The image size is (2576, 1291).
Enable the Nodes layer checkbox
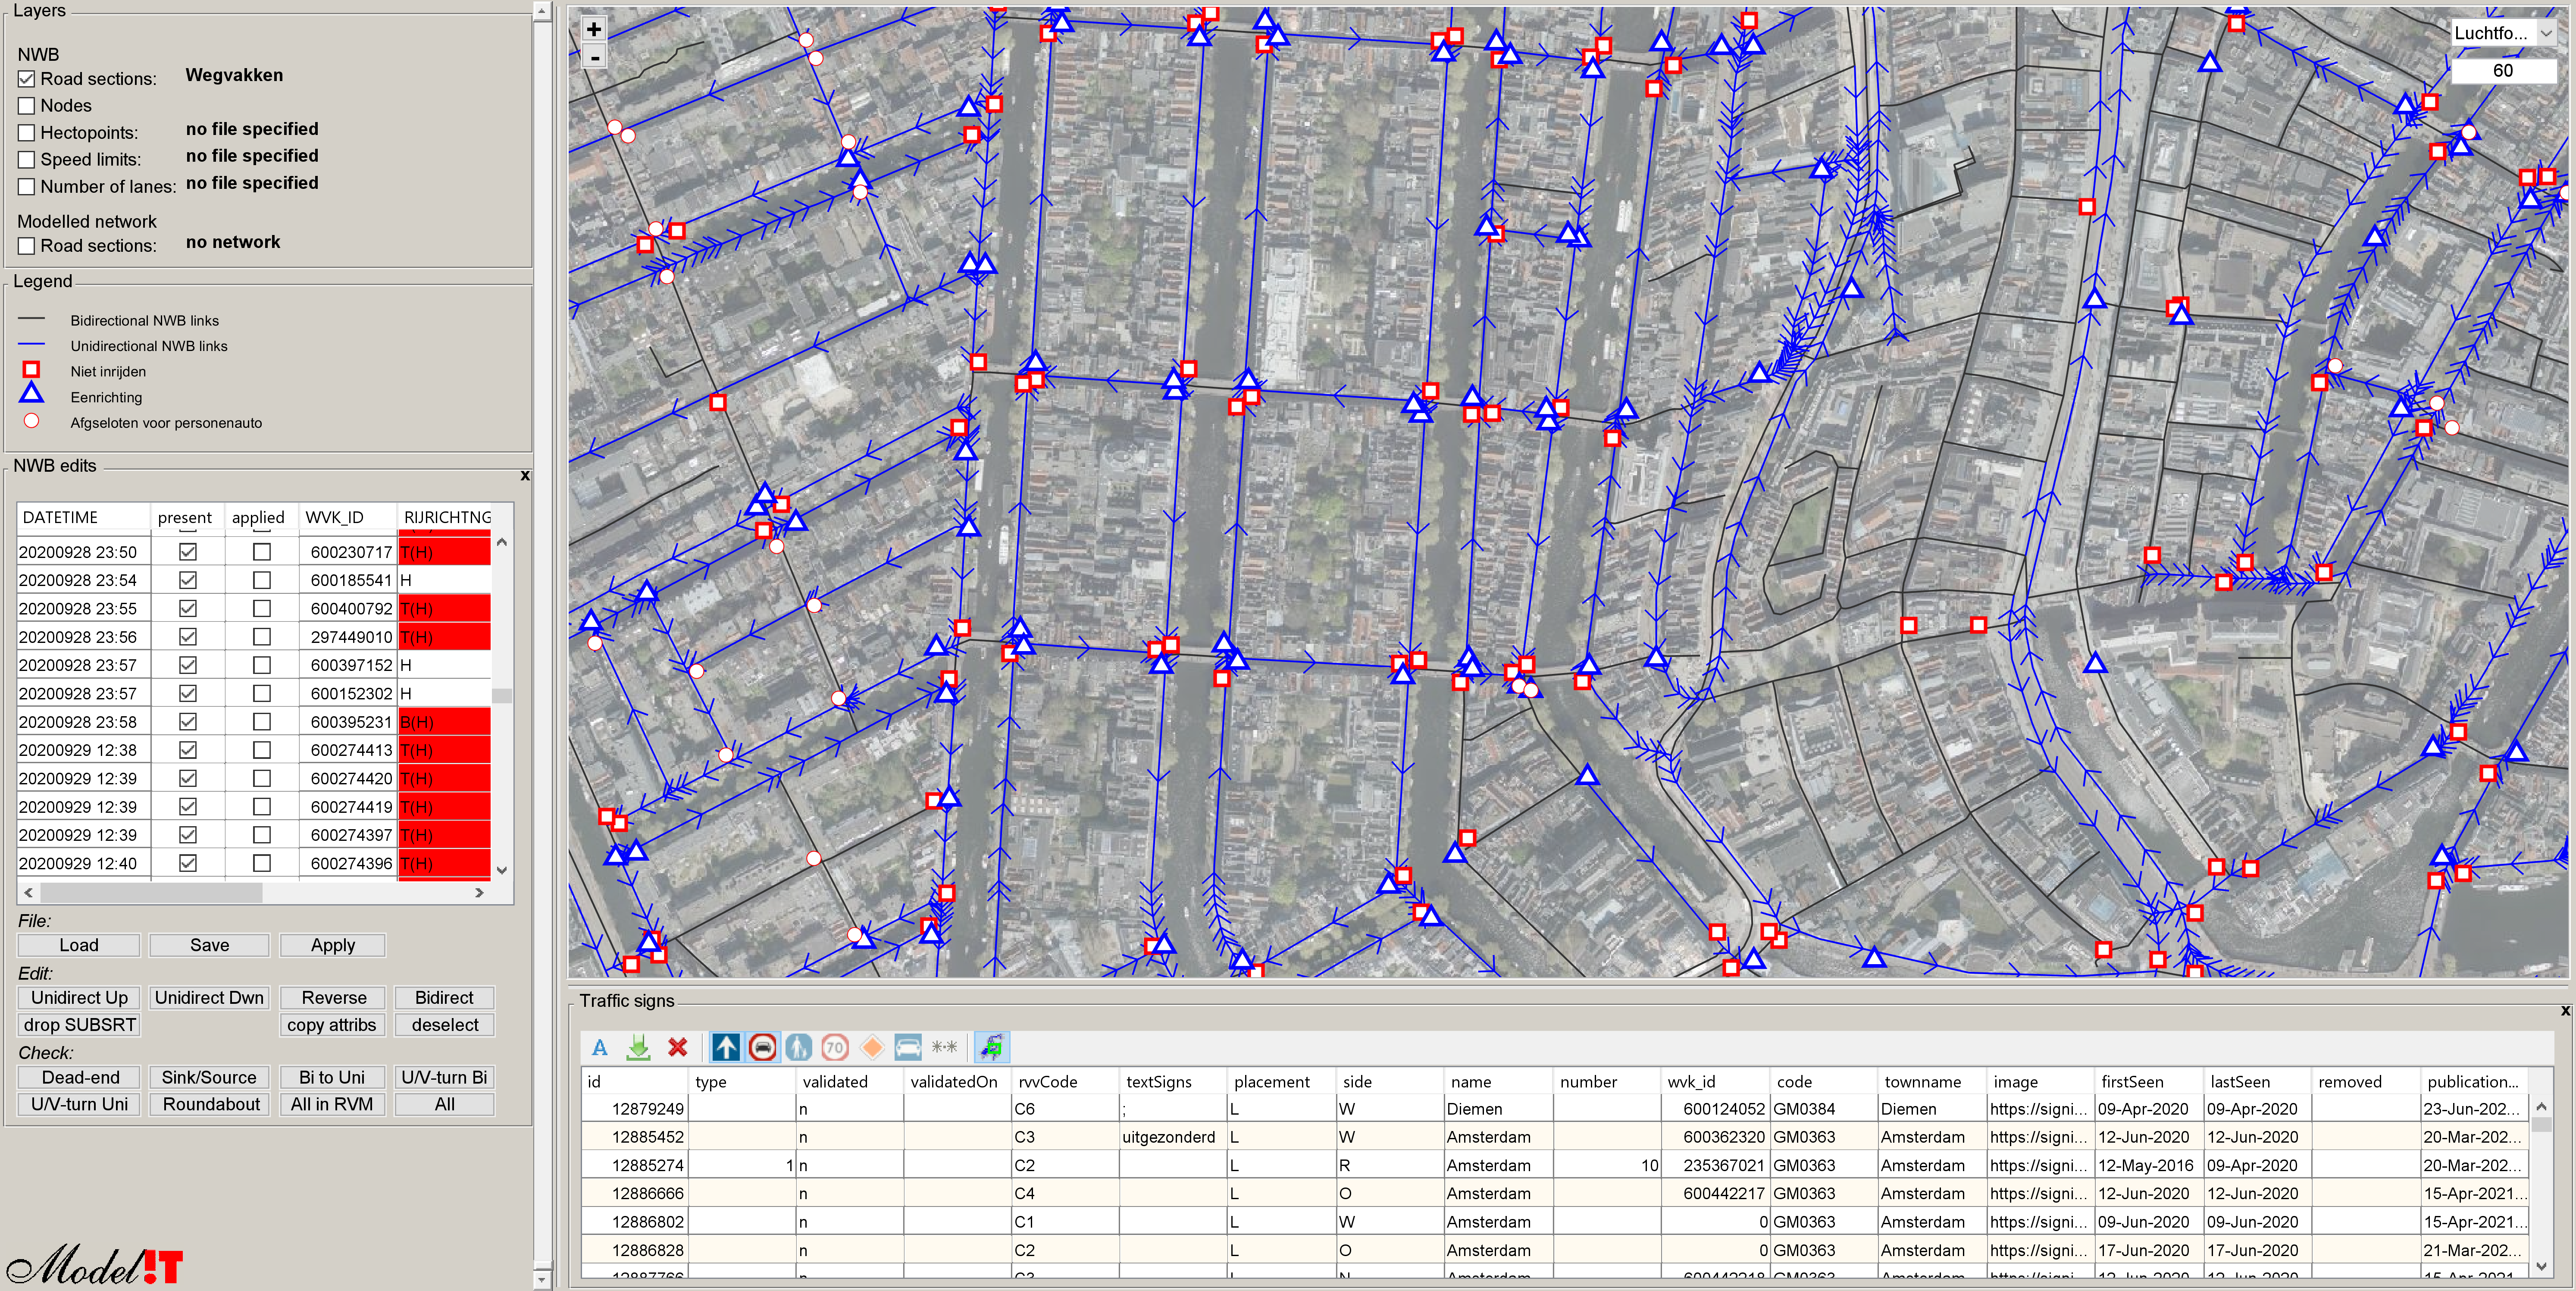[27, 106]
